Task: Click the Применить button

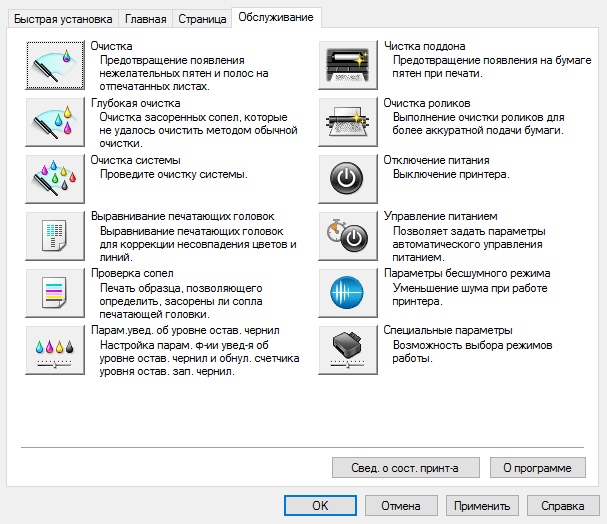Action: [x=482, y=505]
